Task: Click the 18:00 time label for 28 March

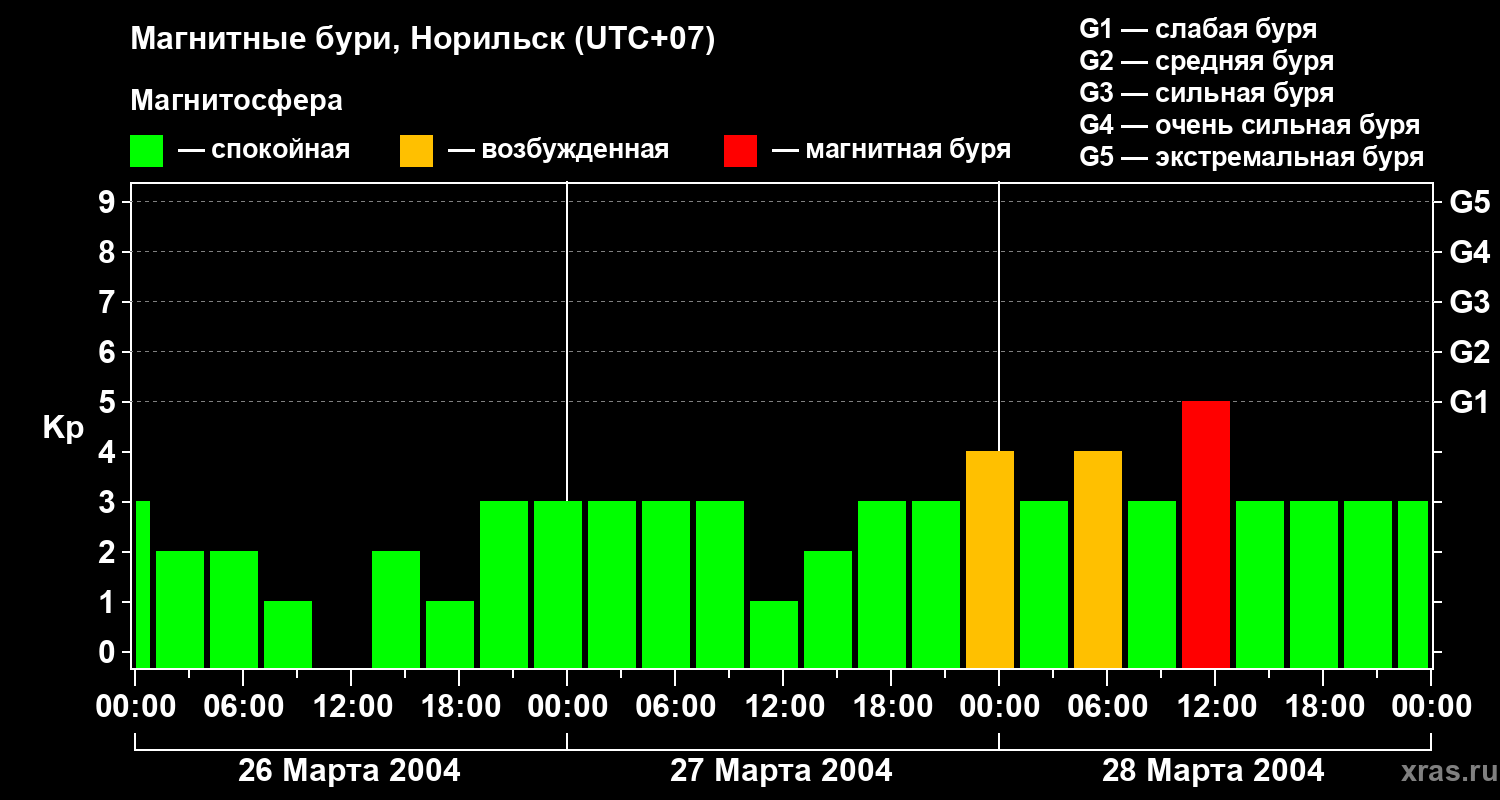Action: (1323, 707)
